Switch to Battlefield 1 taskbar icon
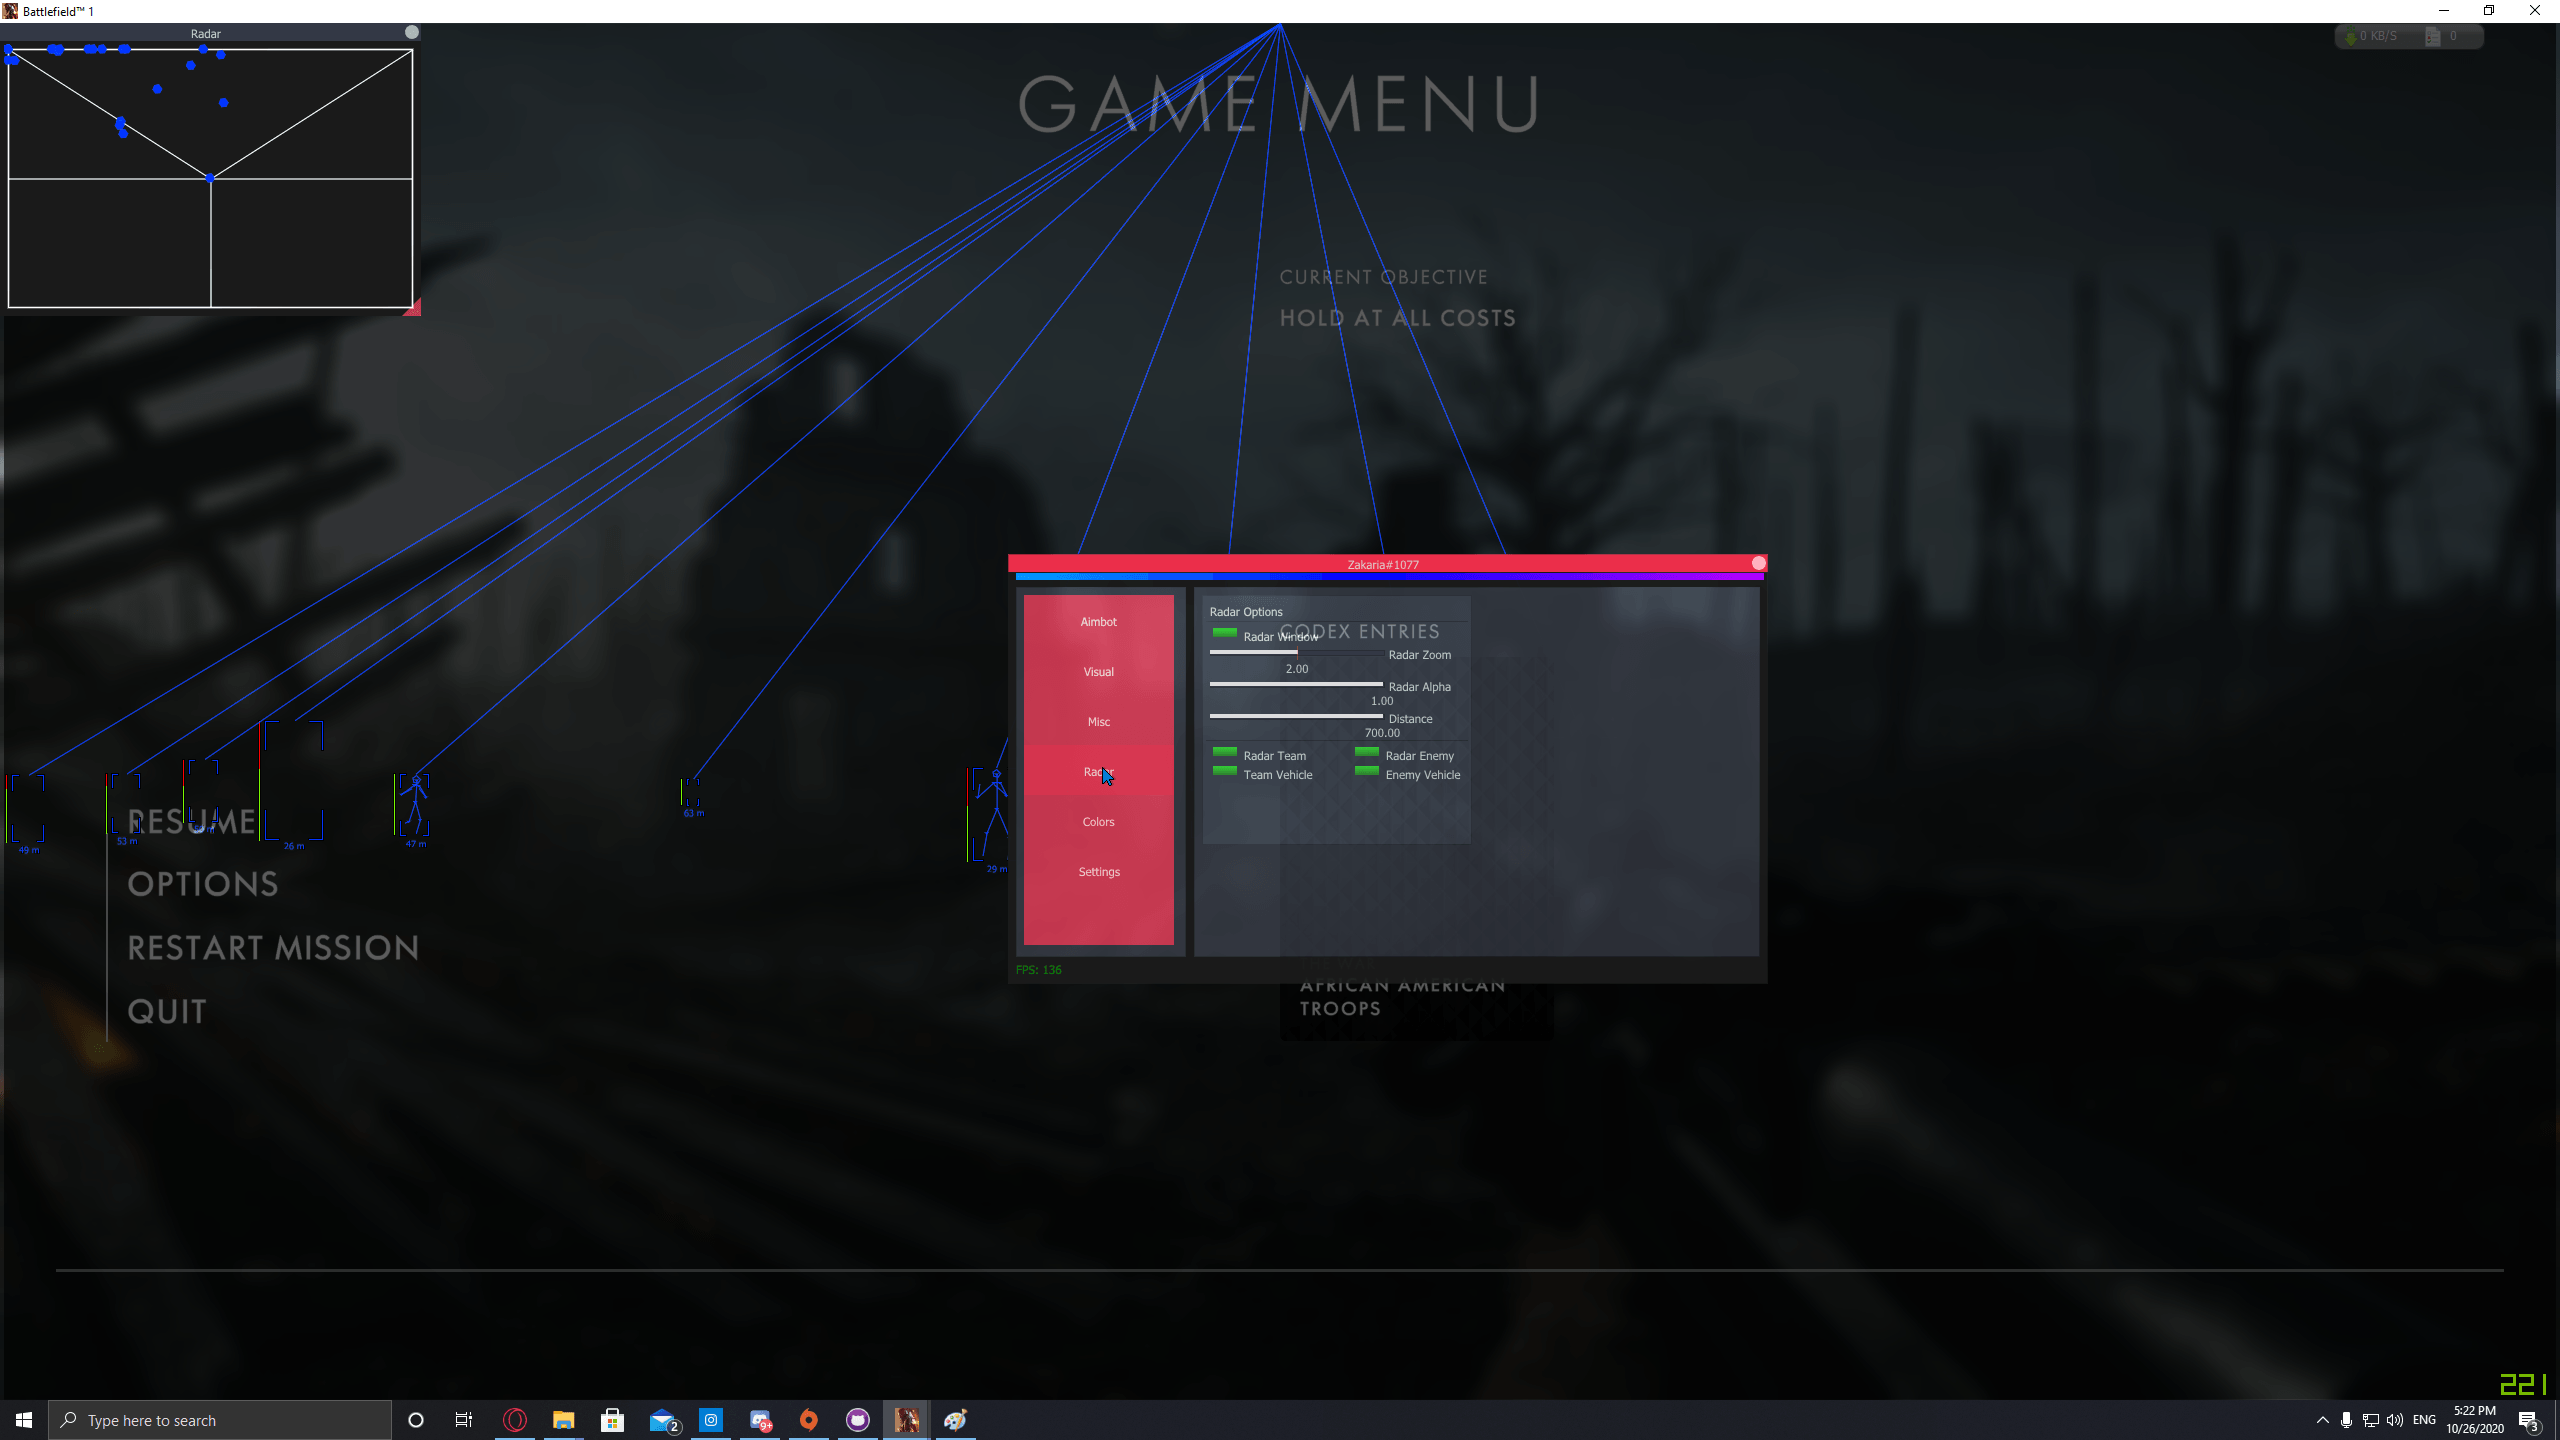The height and width of the screenshot is (1440, 2560). coord(907,1420)
